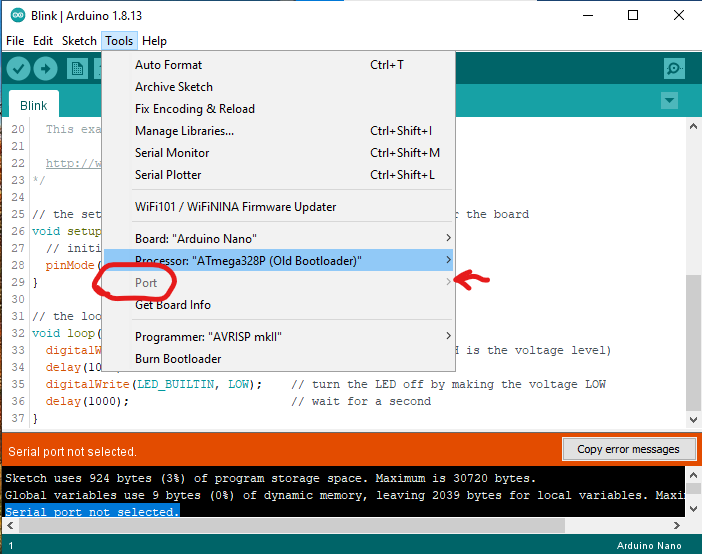Close the open Tools menu
Screen dimensions: 702x554
tap(119, 41)
